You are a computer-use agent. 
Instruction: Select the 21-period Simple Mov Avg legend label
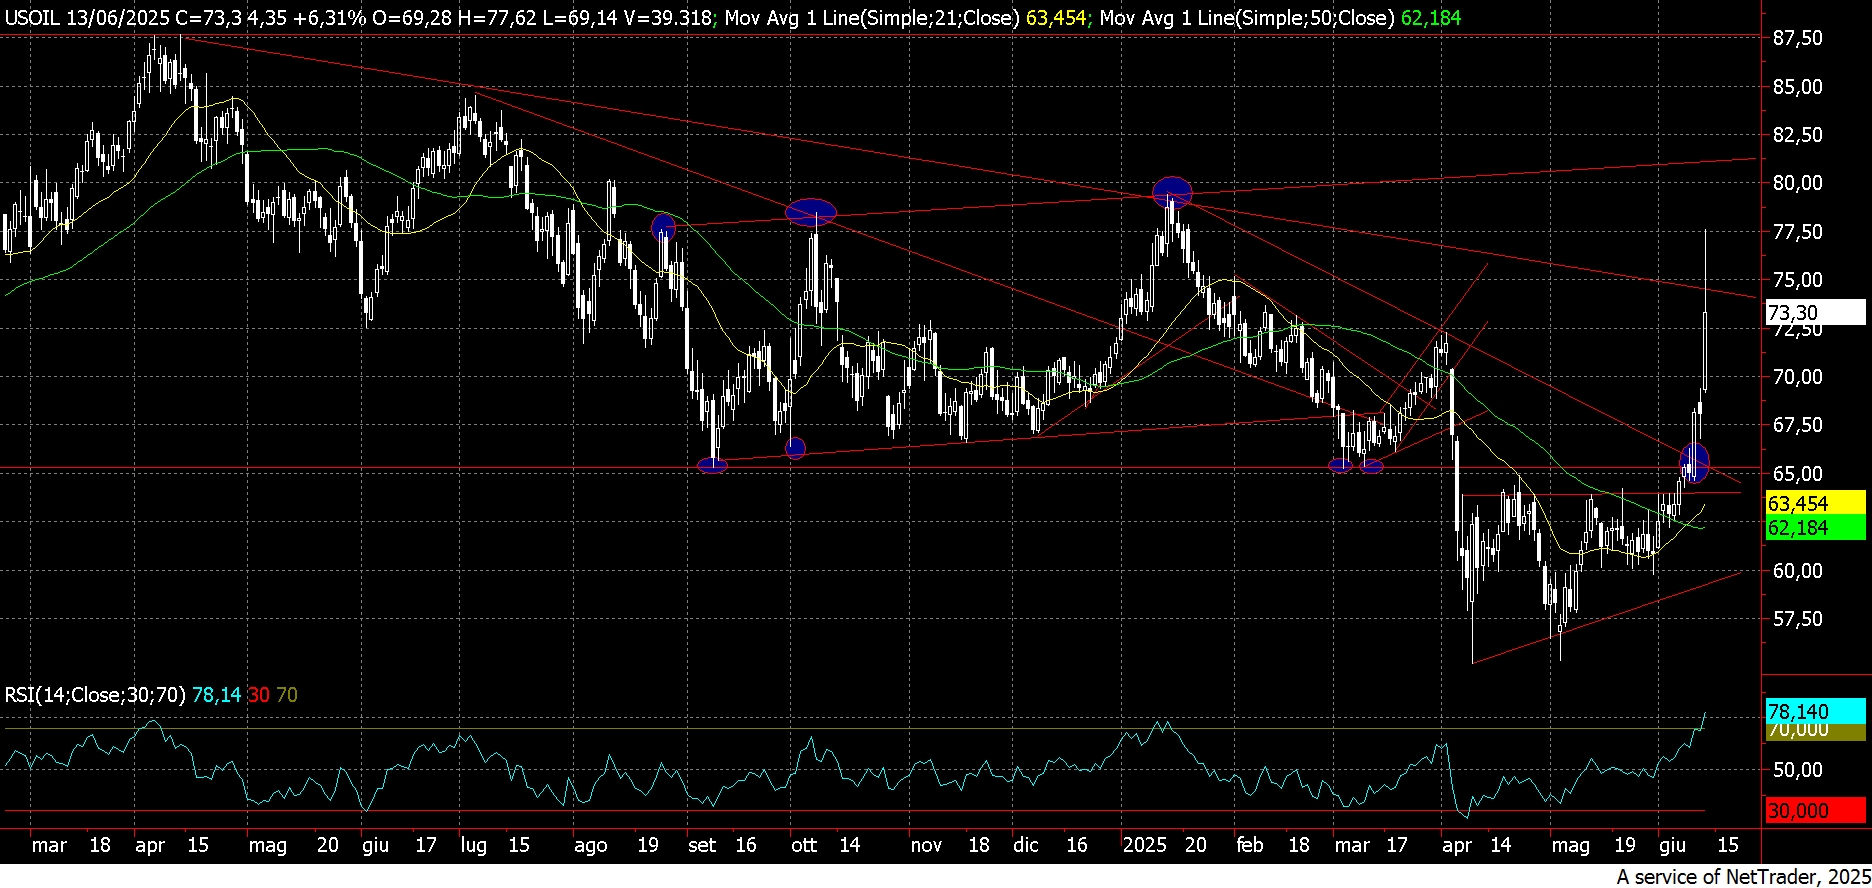[872, 17]
